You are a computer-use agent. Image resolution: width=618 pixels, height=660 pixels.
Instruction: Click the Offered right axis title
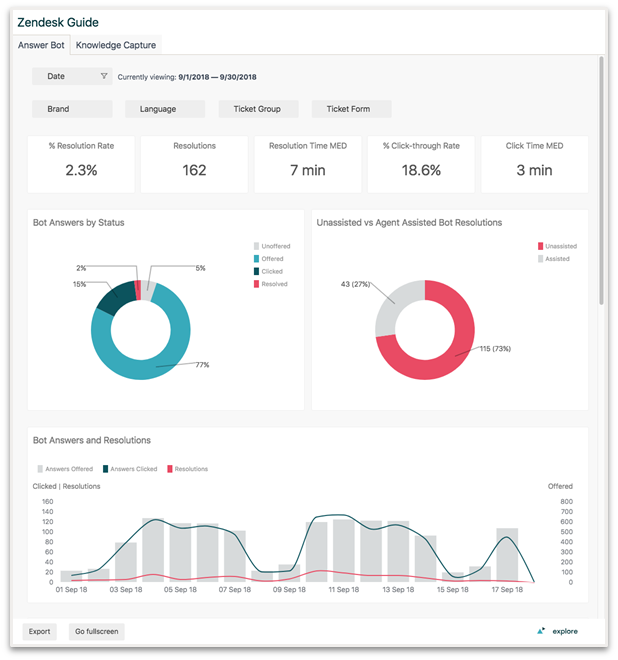(x=560, y=486)
